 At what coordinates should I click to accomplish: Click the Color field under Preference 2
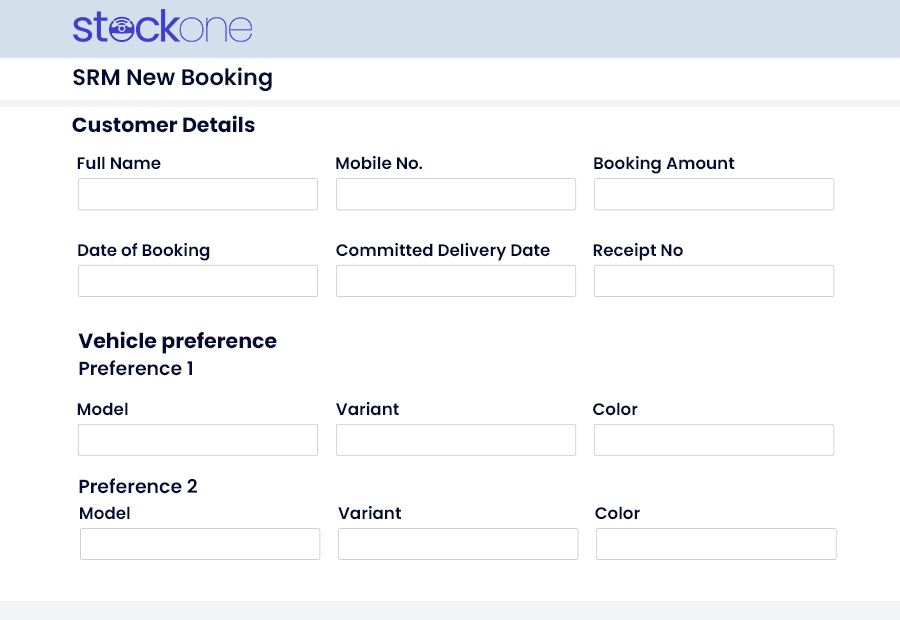coord(715,544)
